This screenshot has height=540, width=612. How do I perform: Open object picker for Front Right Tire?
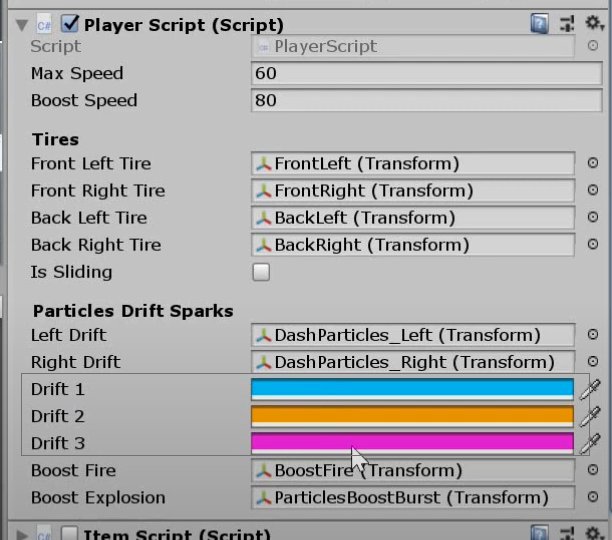[x=592, y=190]
